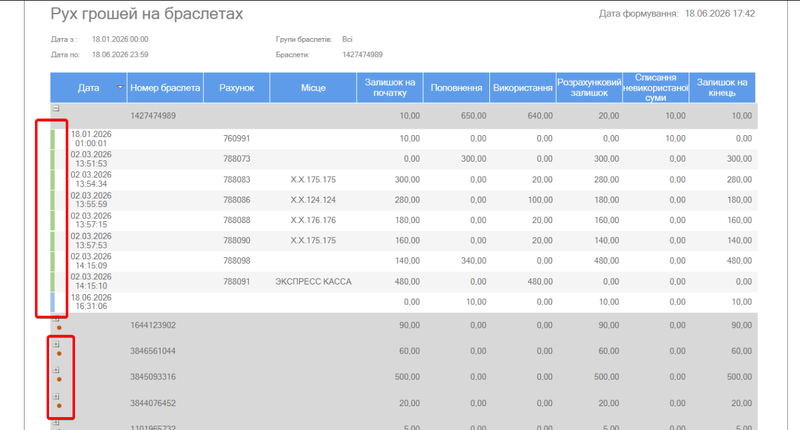Expand the bracelet 3844076452 group
This screenshot has height=430, width=800.
pos(56,396)
